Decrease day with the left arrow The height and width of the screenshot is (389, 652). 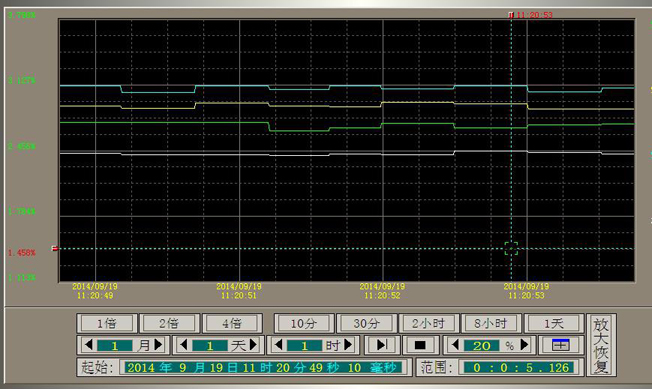click(x=184, y=345)
